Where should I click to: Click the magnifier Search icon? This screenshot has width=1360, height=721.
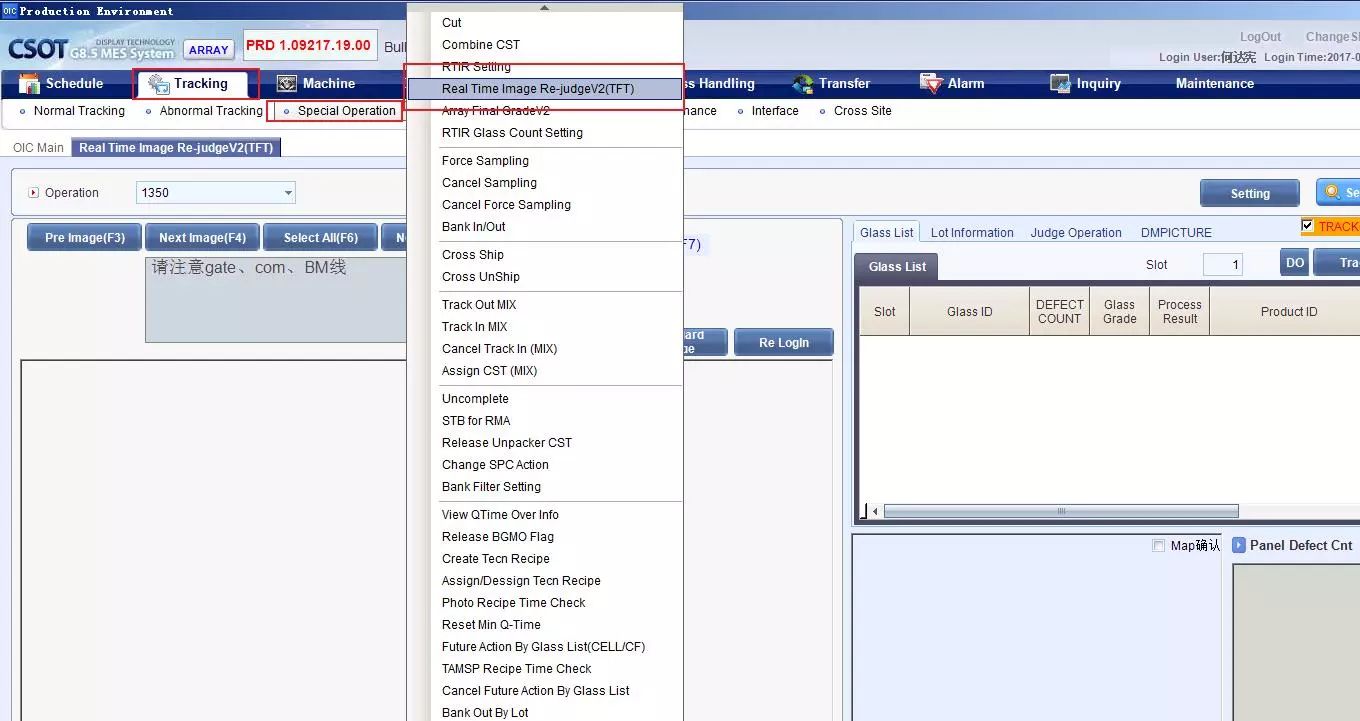coord(1332,192)
